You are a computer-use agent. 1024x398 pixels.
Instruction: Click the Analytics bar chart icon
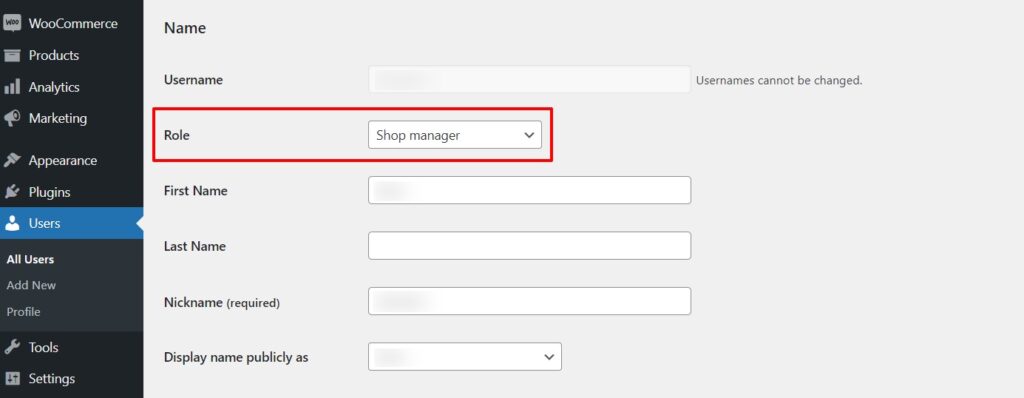tap(12, 87)
